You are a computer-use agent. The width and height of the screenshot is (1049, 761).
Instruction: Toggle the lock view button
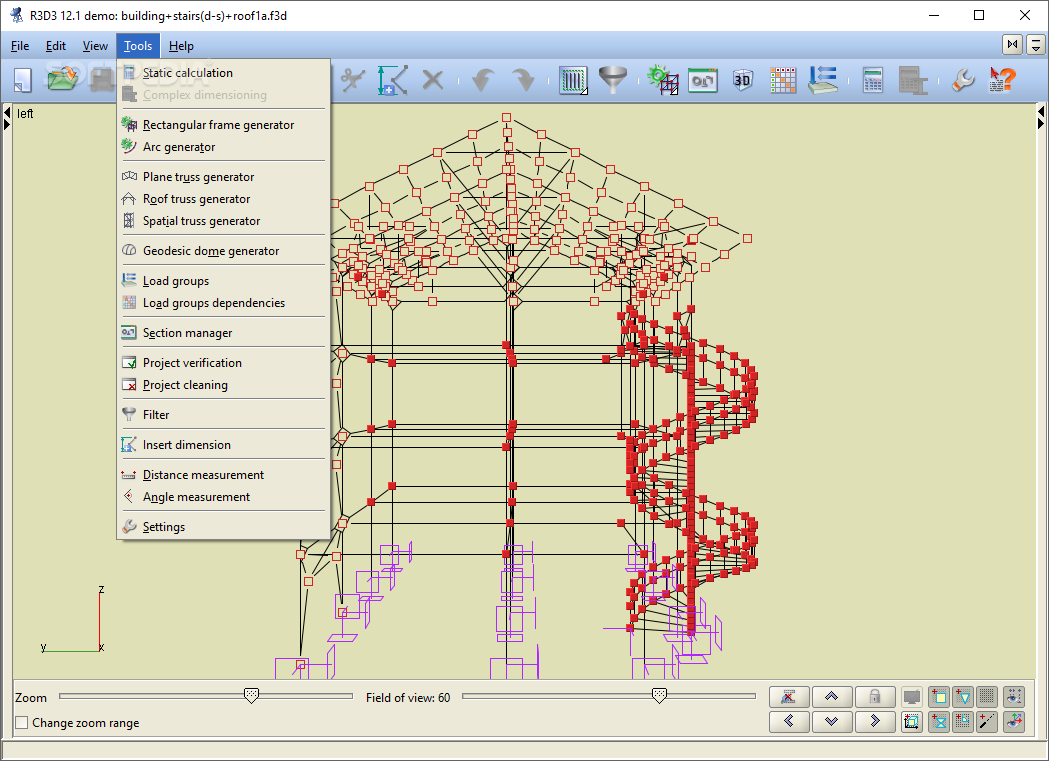[x=874, y=697]
